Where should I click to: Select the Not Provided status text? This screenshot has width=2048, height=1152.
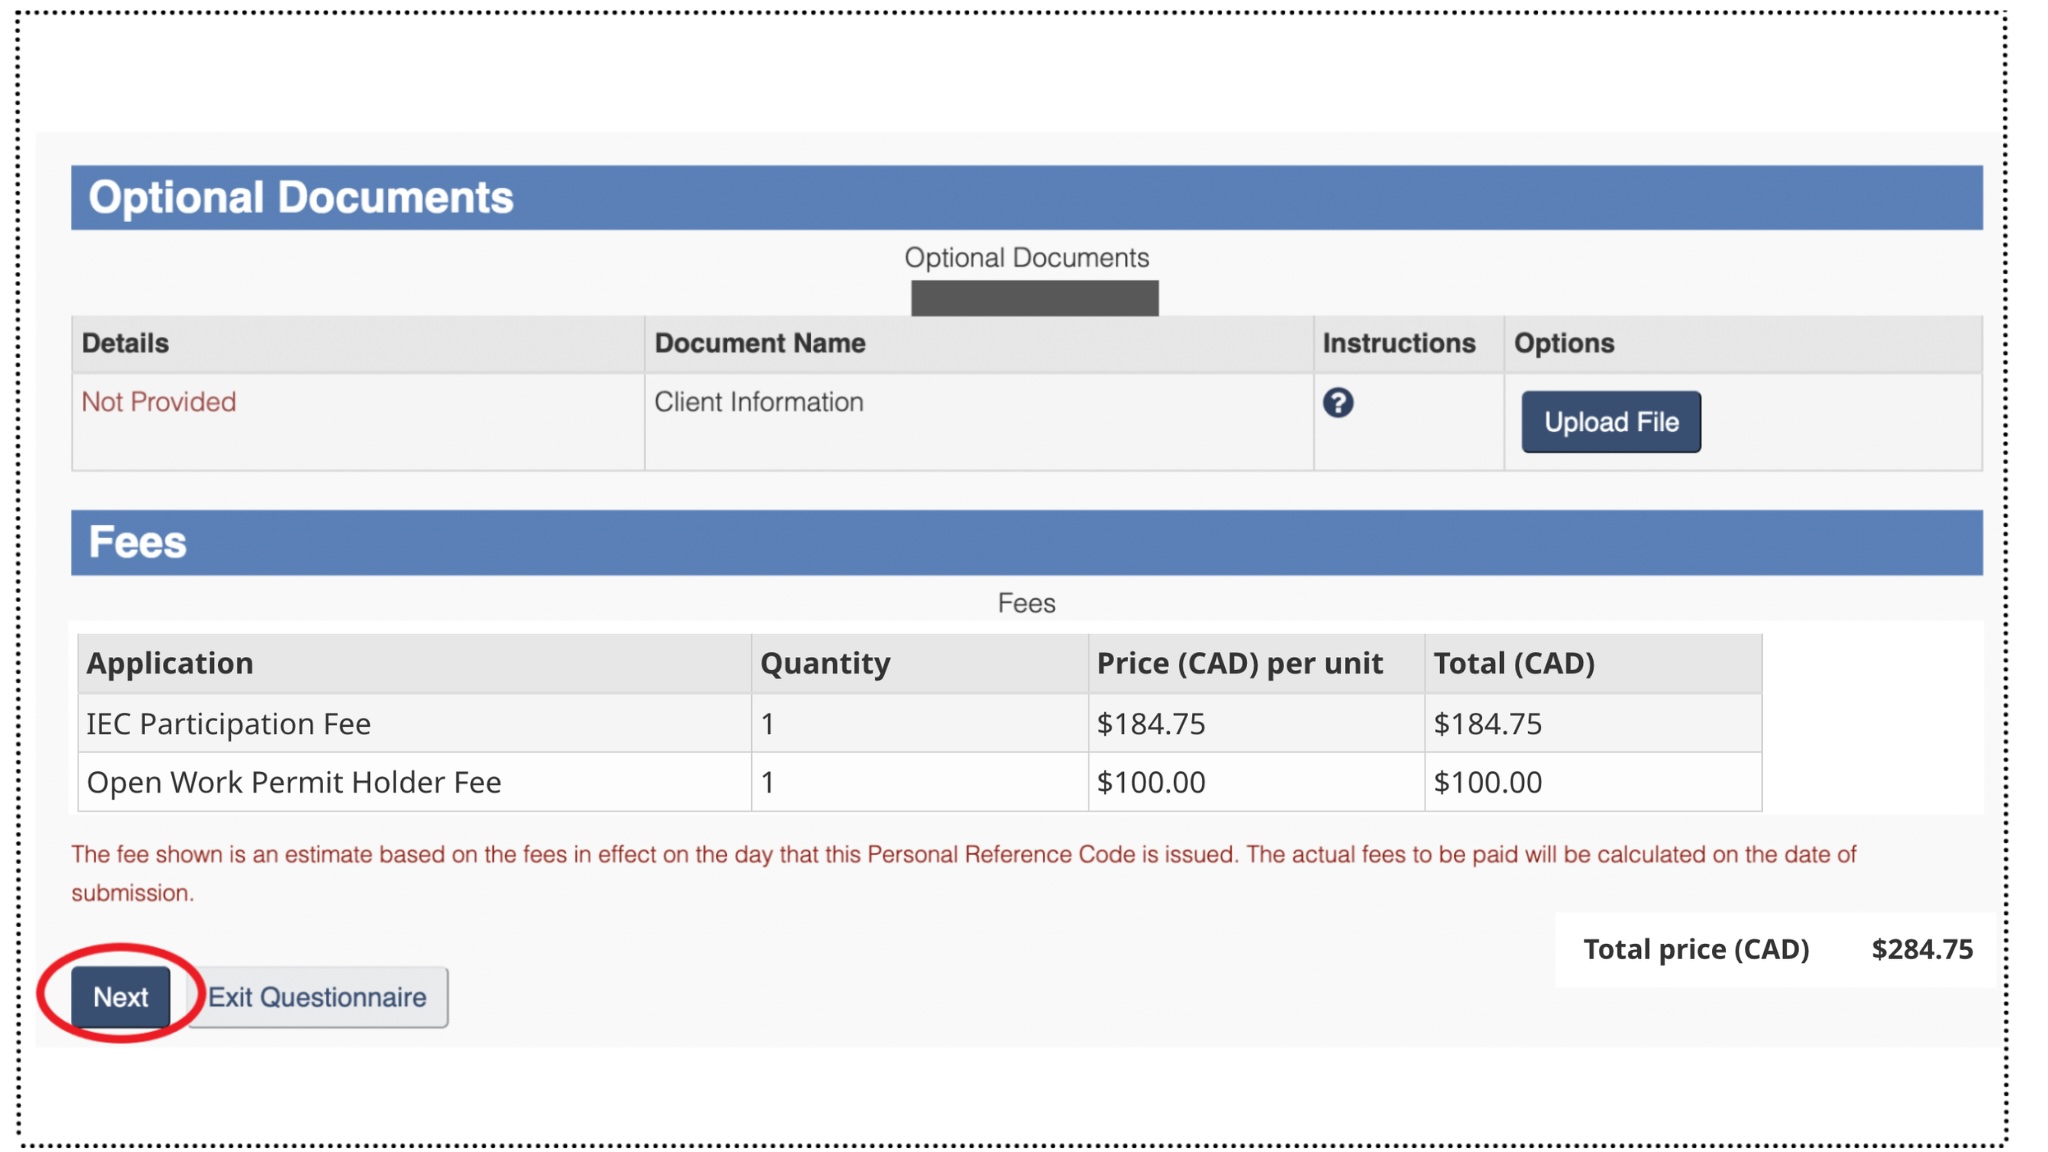click(x=159, y=402)
